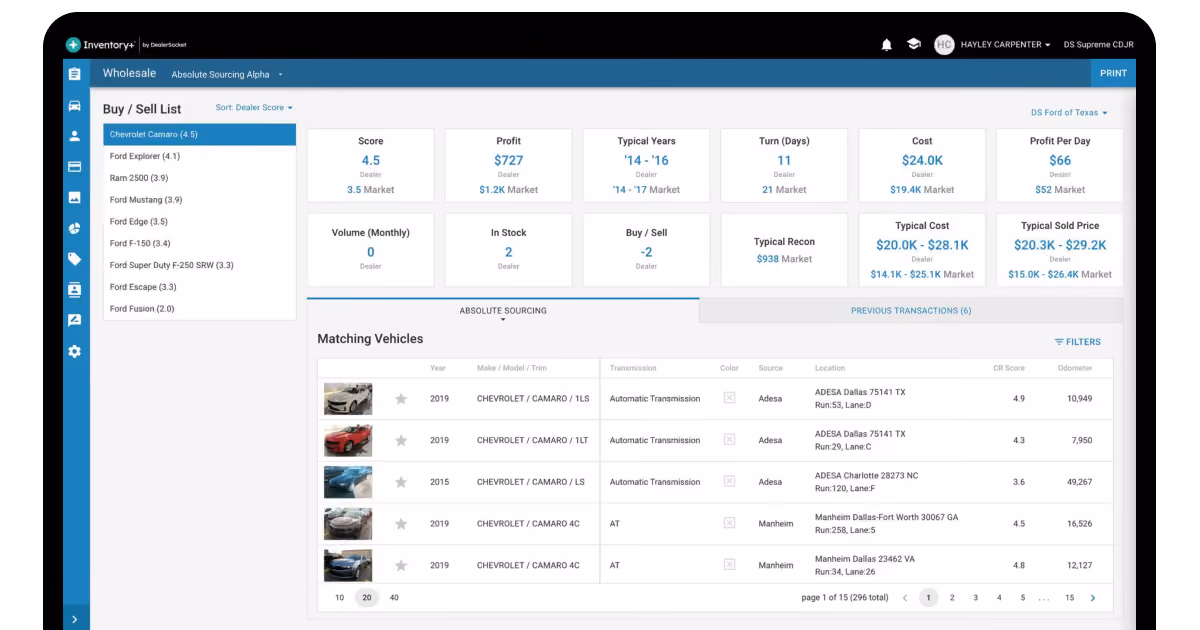Show 40 rows per page
Viewport: 1200px width, 630px height.
click(x=394, y=598)
